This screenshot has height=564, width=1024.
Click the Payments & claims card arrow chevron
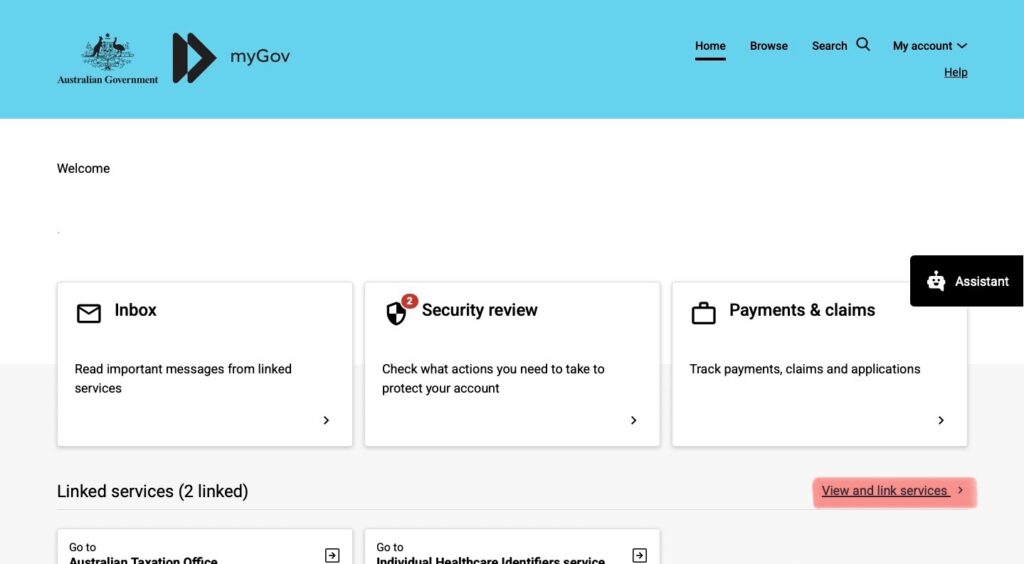941,420
